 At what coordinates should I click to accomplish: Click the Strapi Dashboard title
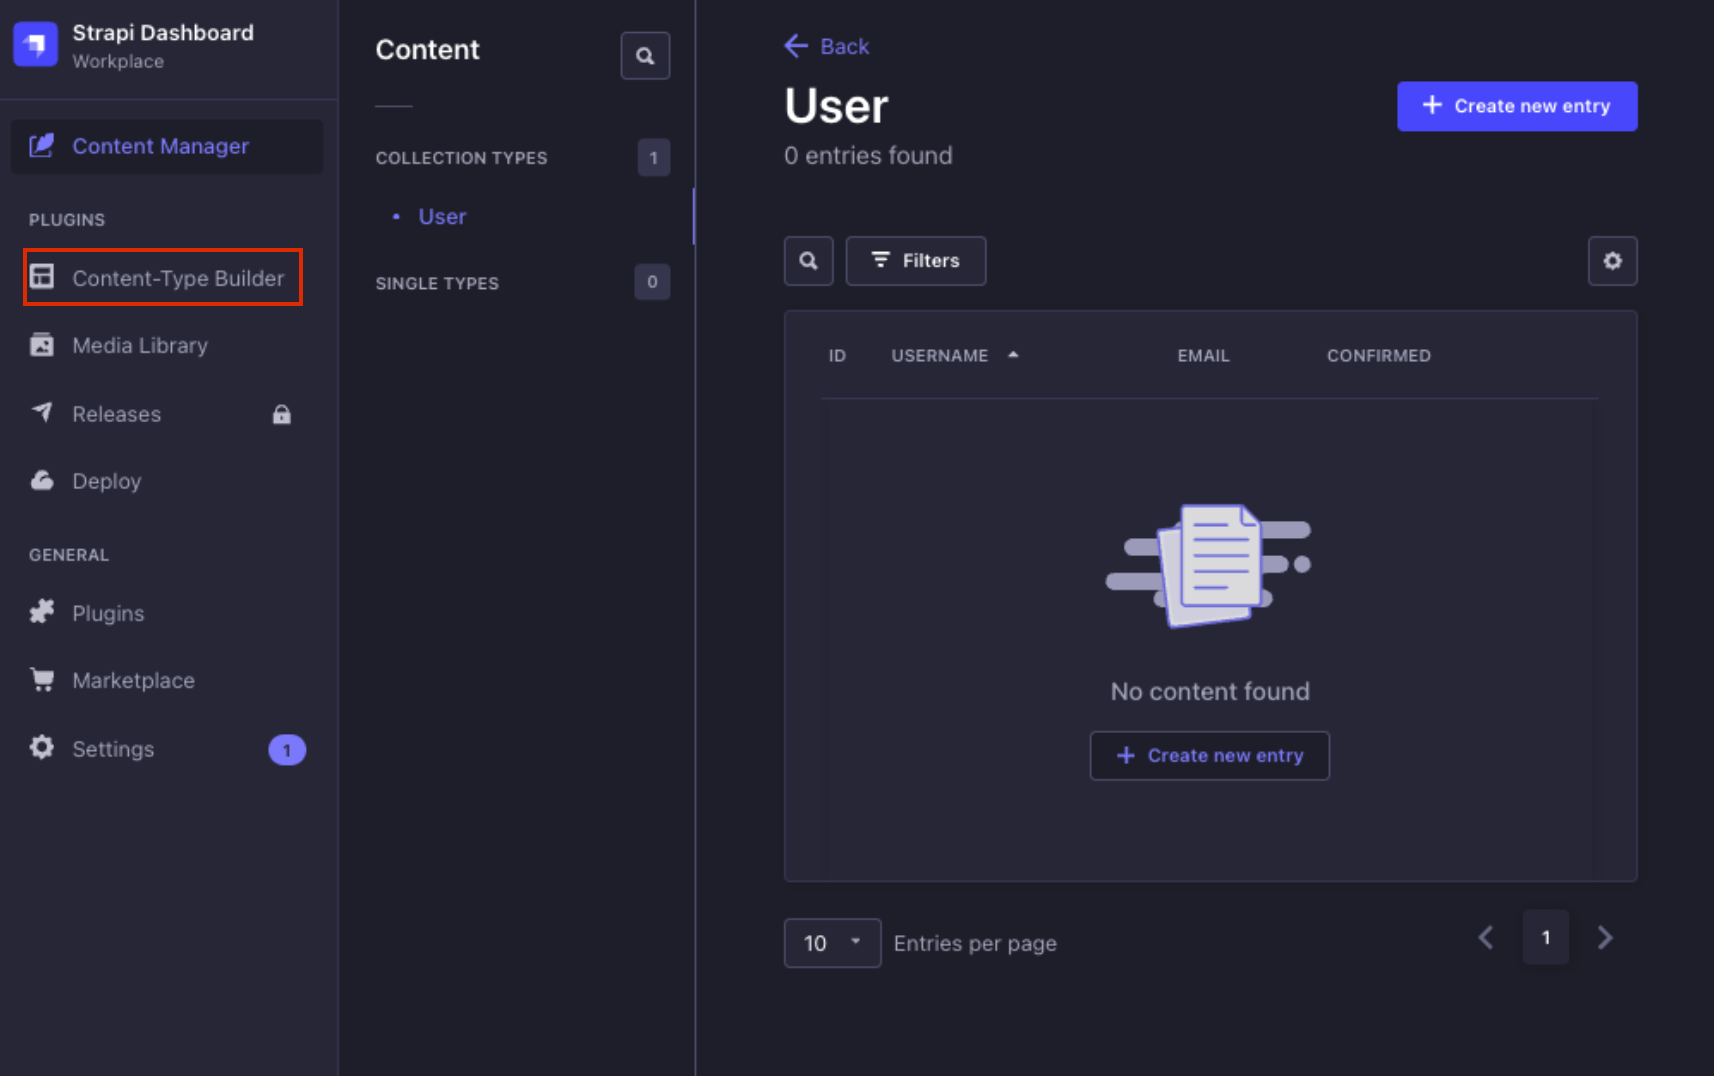tap(163, 33)
